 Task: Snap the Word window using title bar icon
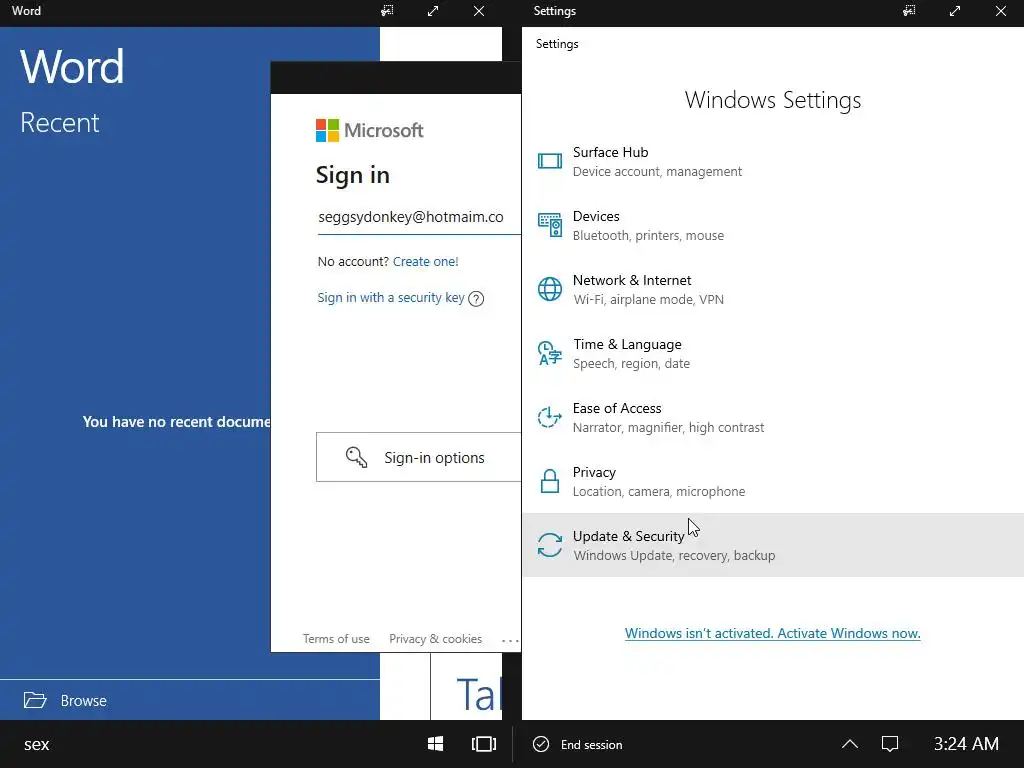pyautogui.click(x=387, y=11)
